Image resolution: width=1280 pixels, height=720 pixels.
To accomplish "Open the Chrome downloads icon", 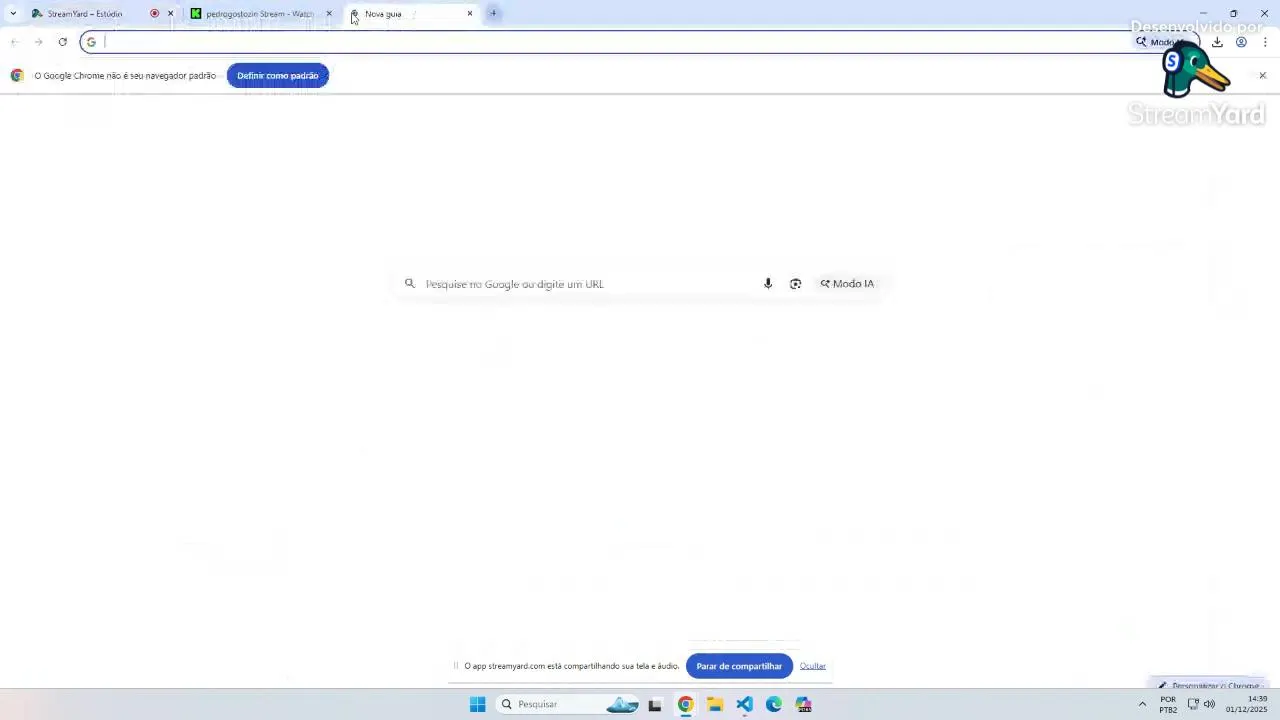I will 1217,42.
